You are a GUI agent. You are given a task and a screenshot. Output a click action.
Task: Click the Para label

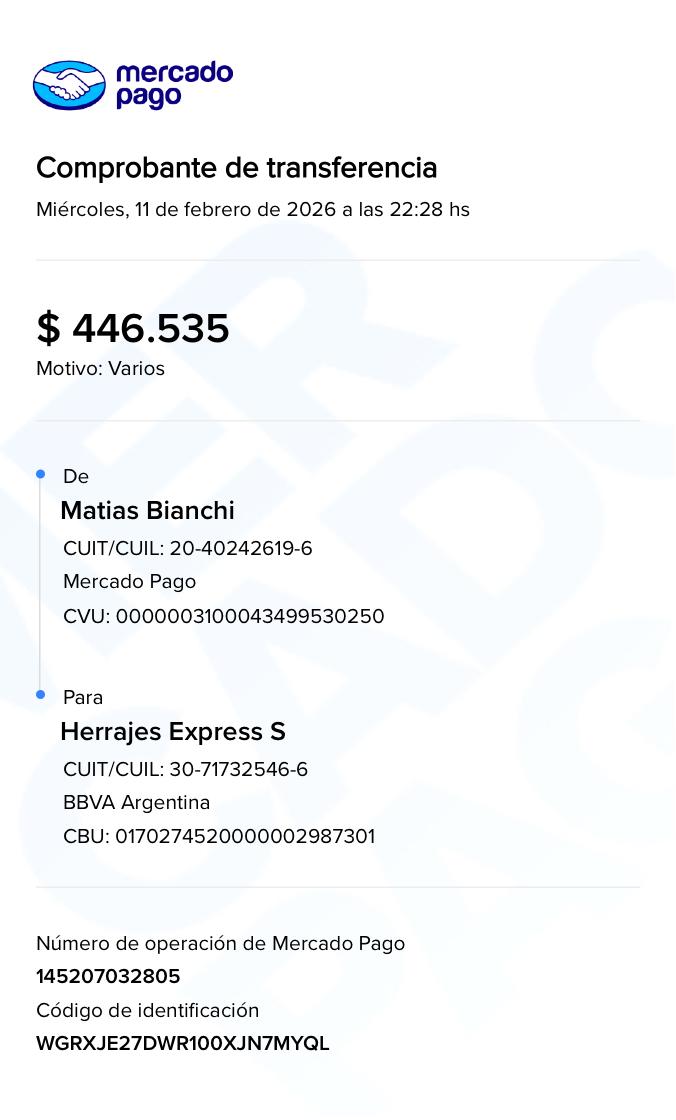click(x=83, y=698)
